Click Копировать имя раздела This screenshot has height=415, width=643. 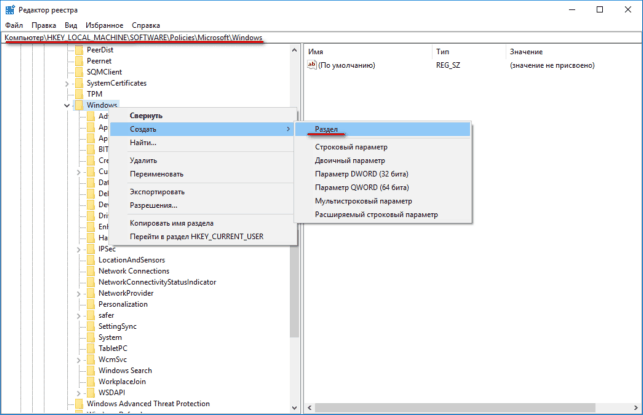click(x=203, y=223)
